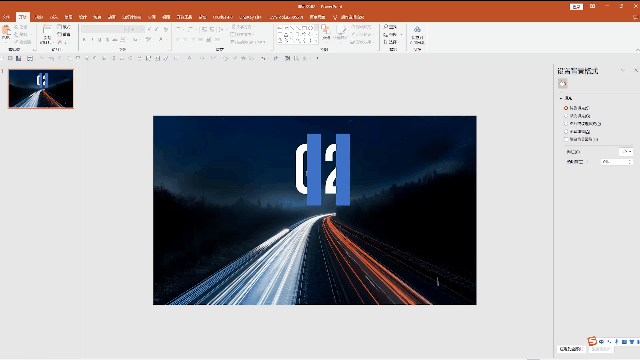The height and width of the screenshot is (360, 640).
Task: Click the Paste clipboard icon
Action: [6, 31]
